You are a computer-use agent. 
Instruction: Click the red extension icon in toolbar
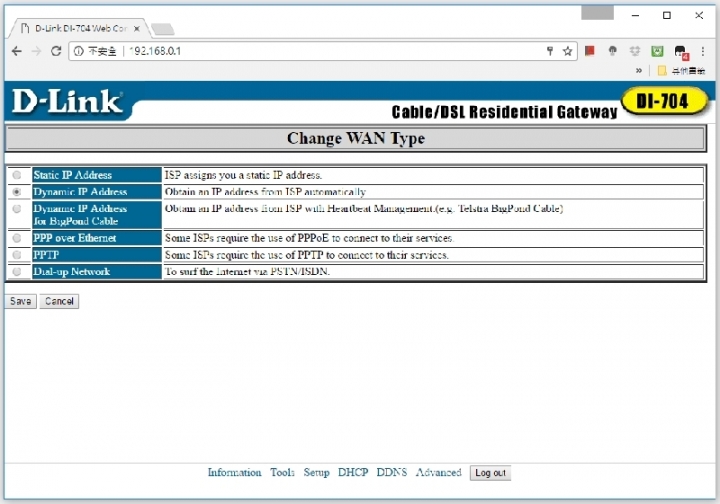[590, 51]
